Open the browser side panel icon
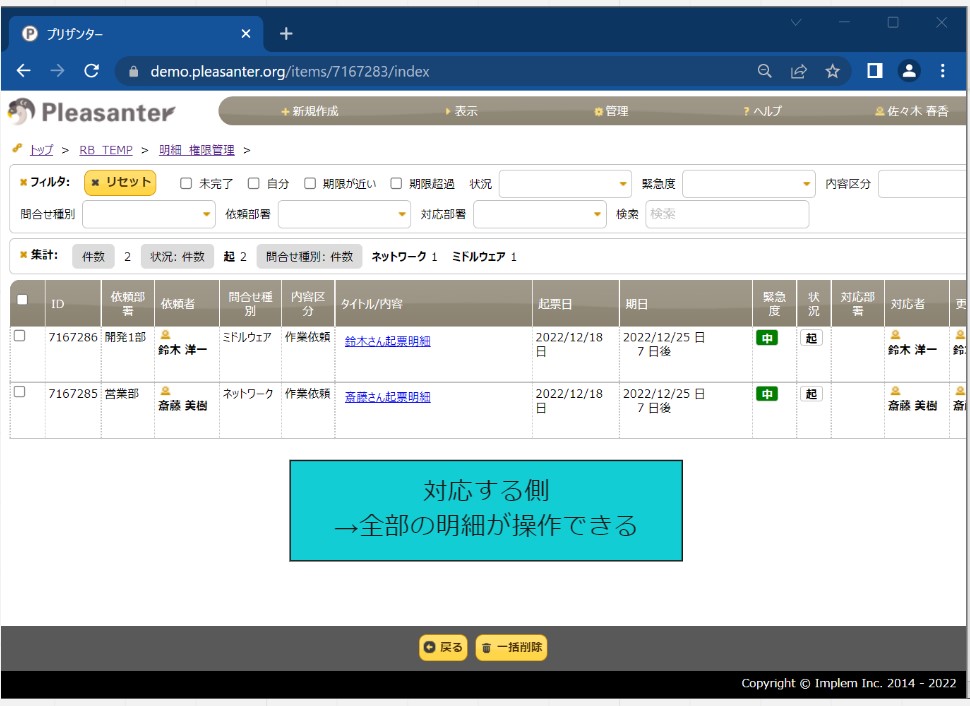This screenshot has height=706, width=970. tap(874, 71)
